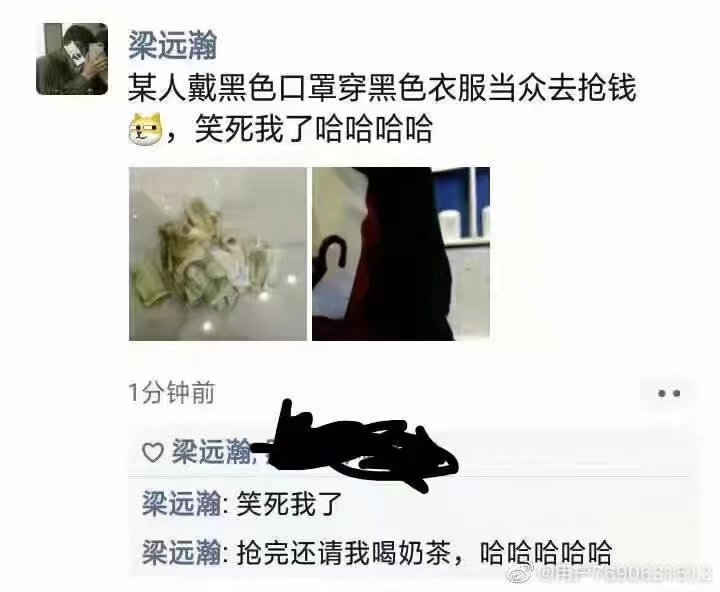Open the two-dot more options button
The height and width of the screenshot is (592, 720).
click(x=668, y=394)
